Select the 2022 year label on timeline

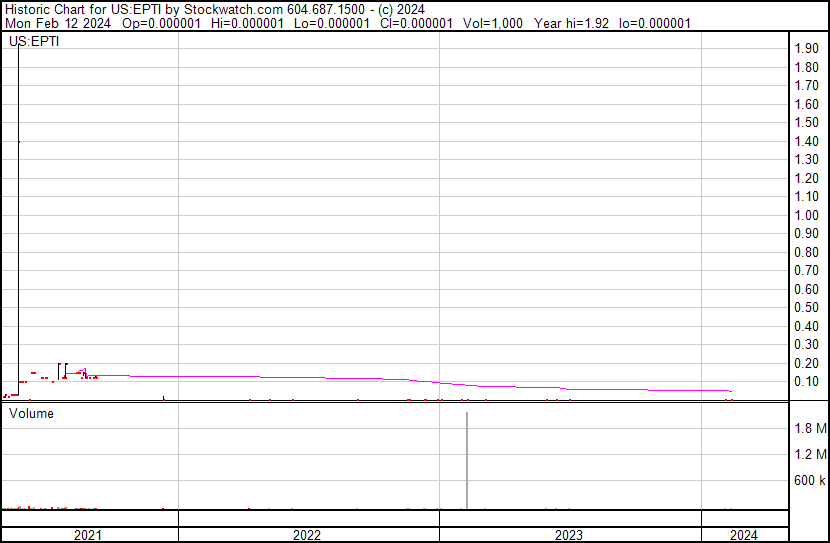307,535
